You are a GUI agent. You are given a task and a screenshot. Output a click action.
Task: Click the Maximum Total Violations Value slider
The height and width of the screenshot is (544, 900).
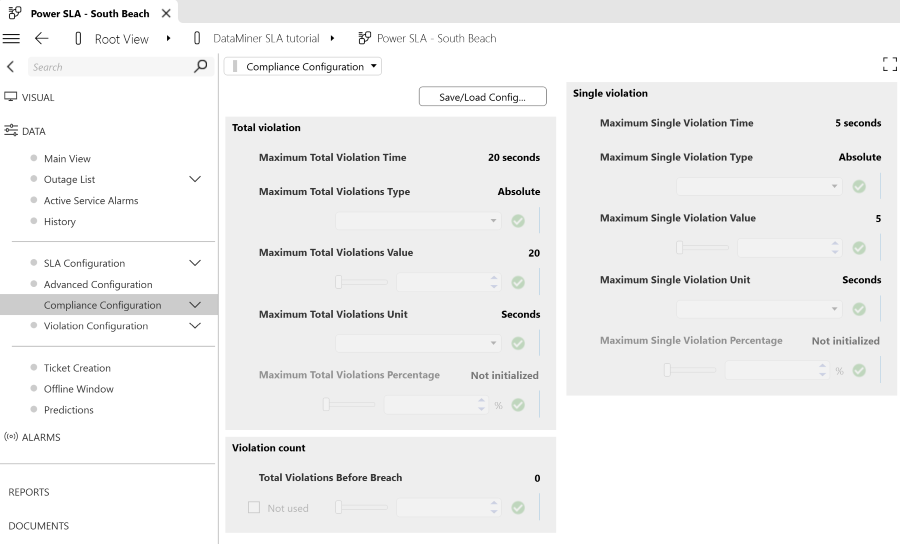362,282
